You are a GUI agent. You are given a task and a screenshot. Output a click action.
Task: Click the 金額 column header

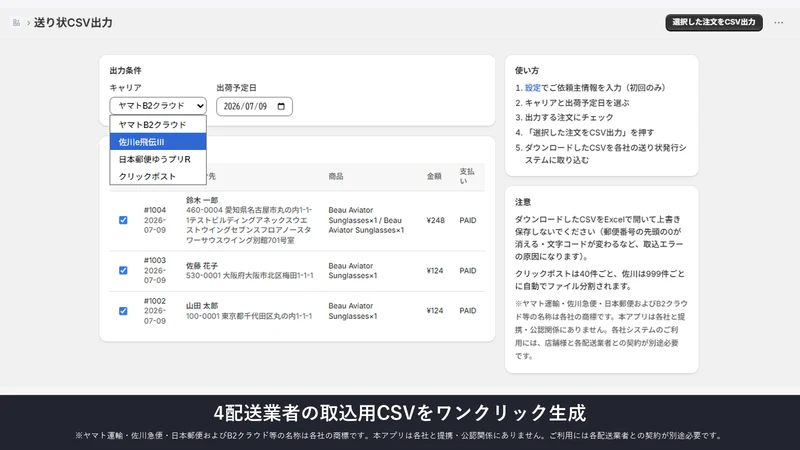click(434, 176)
